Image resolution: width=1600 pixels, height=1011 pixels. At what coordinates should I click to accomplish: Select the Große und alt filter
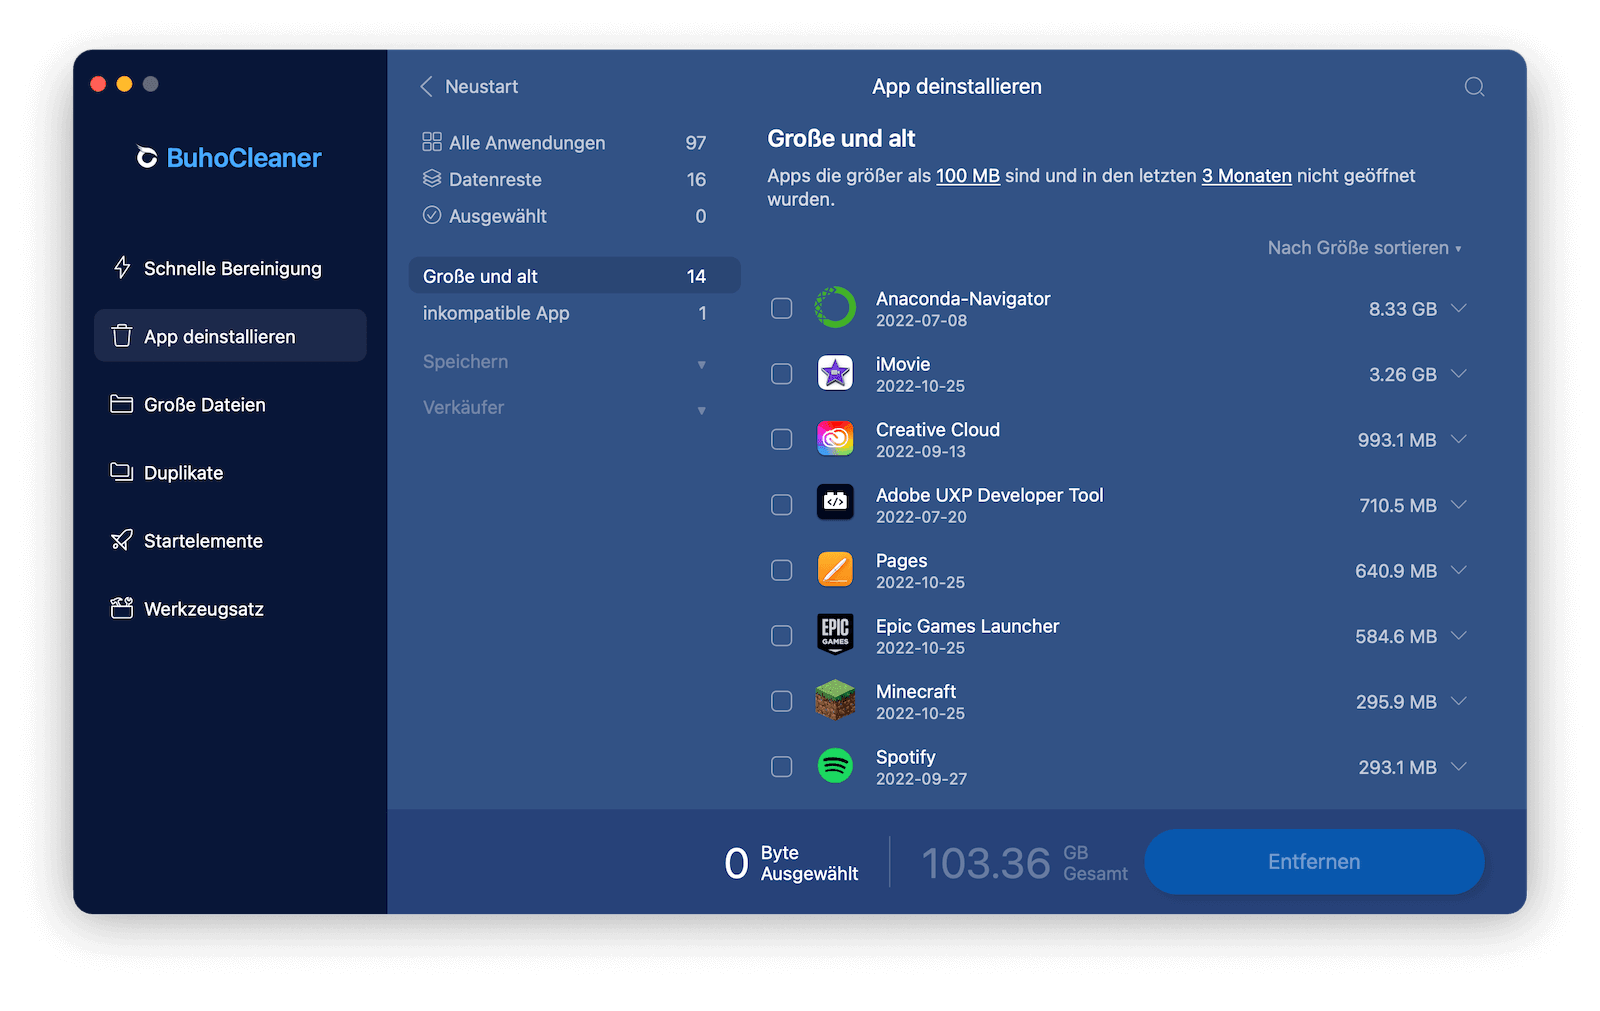pyautogui.click(x=575, y=276)
